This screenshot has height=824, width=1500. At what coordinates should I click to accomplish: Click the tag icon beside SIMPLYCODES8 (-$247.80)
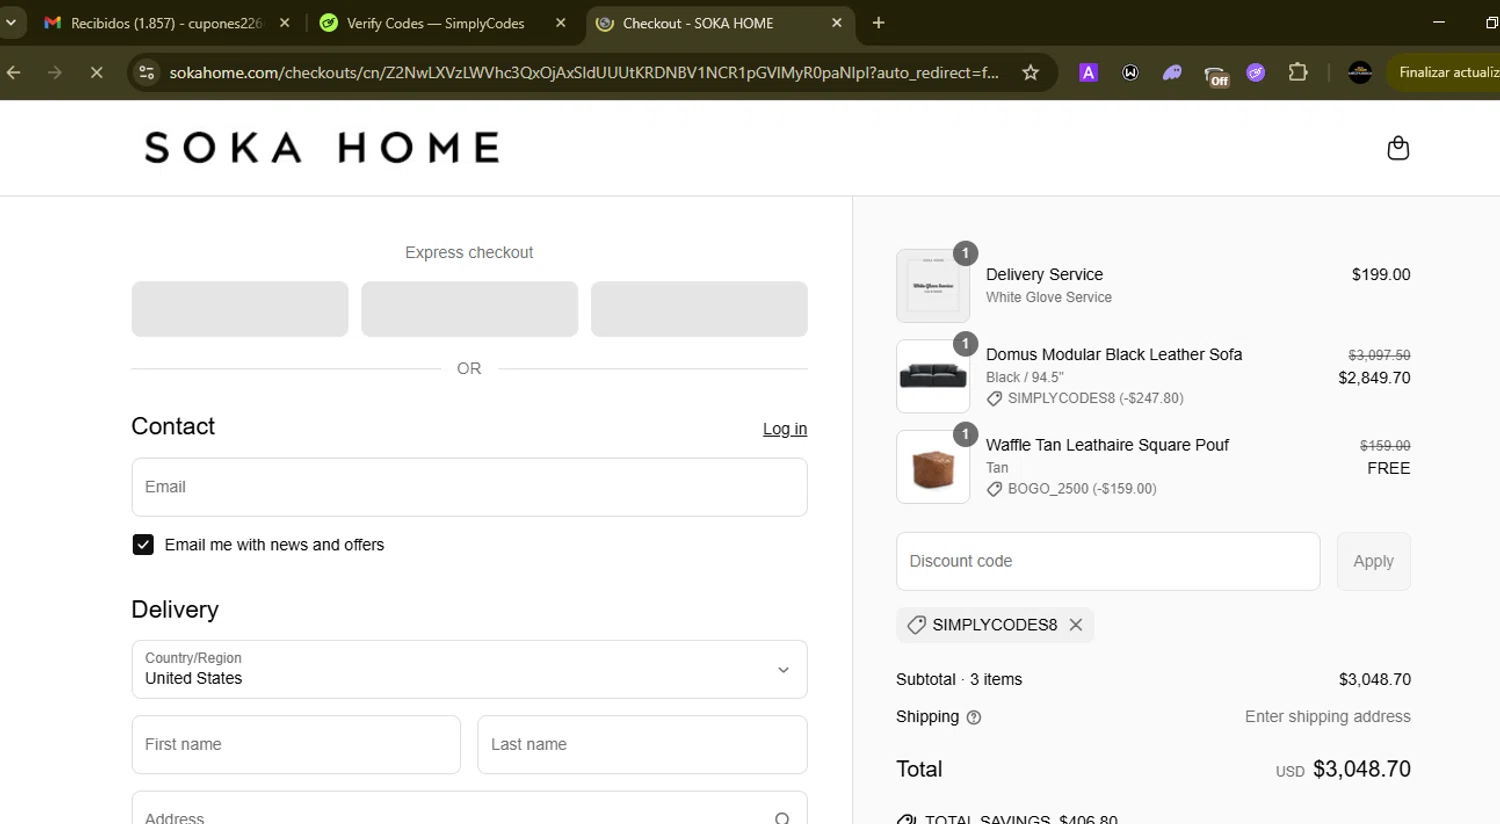[994, 398]
